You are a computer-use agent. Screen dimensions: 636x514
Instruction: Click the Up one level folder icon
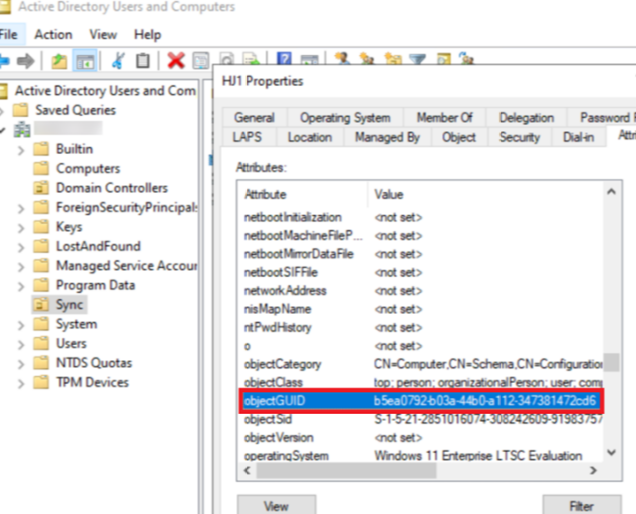[x=60, y=61]
